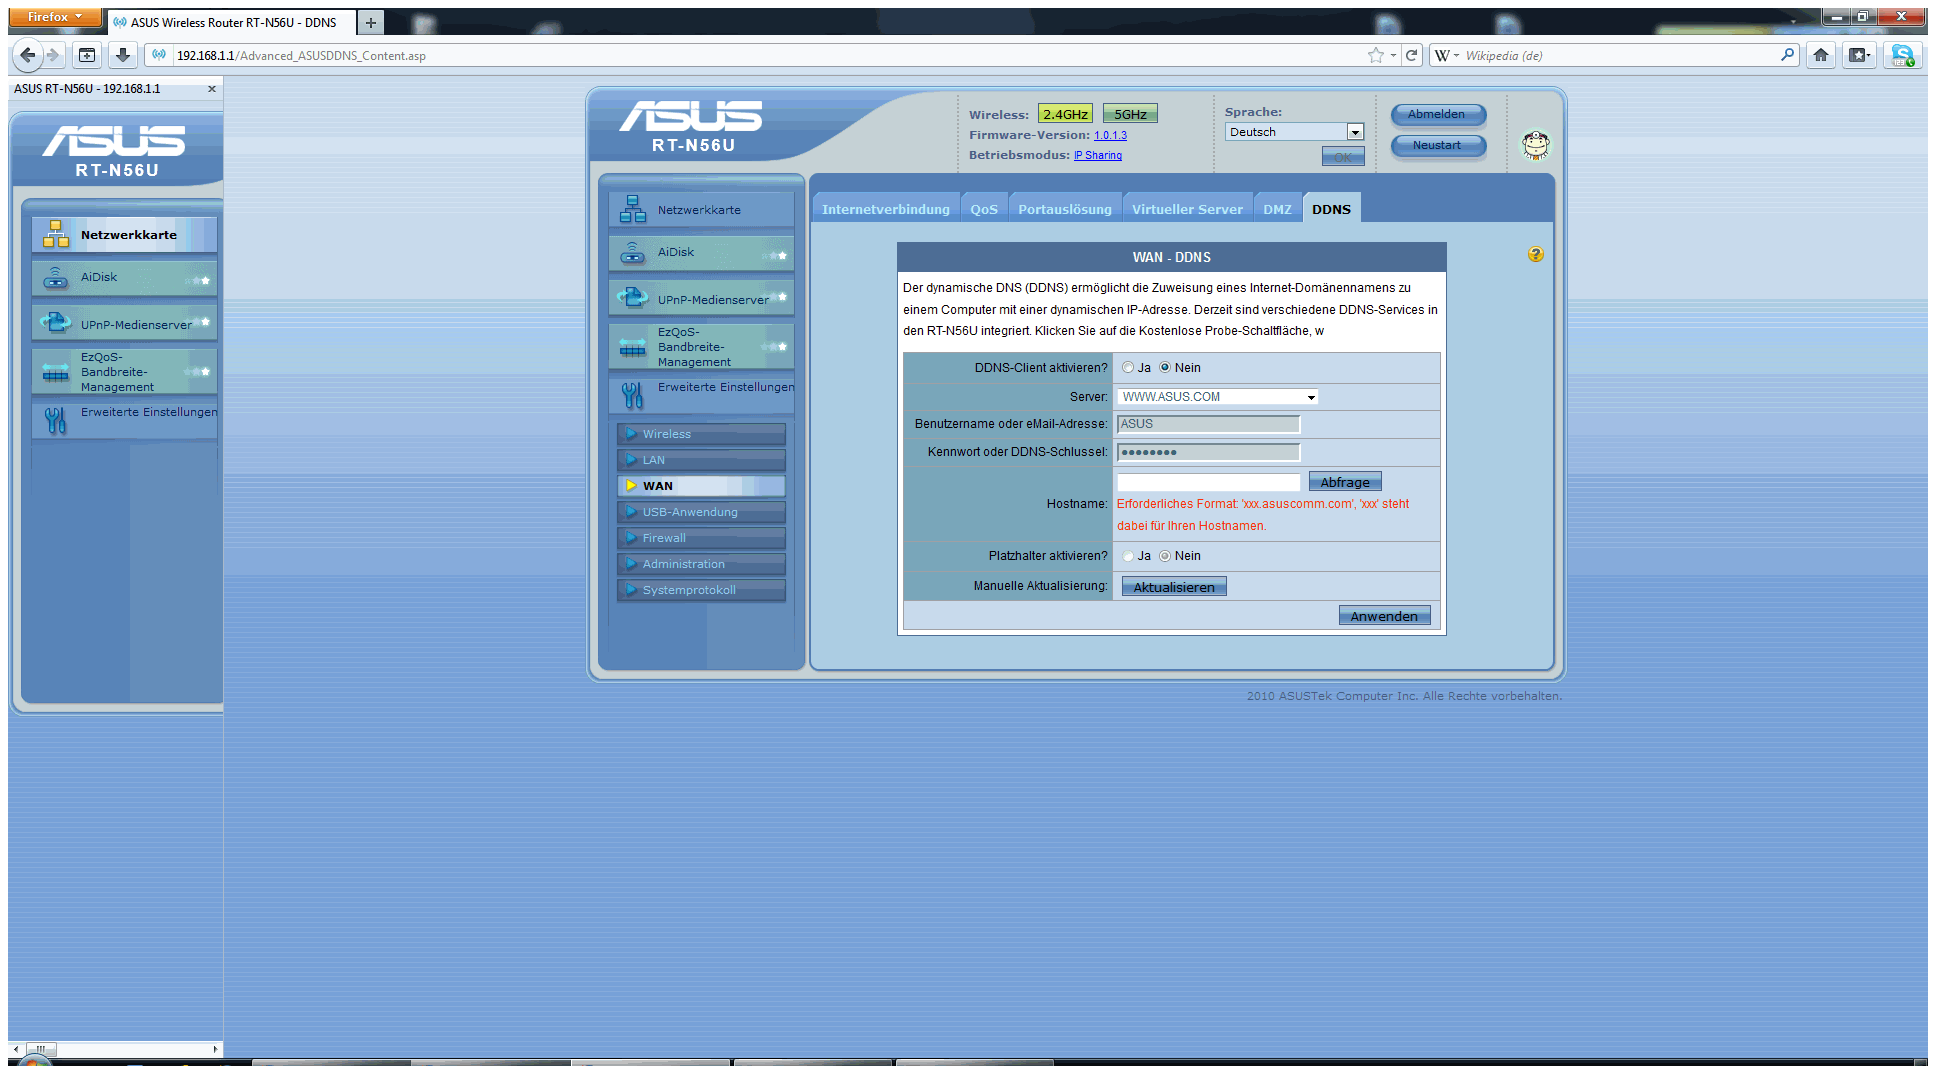Viewport: 1936px width, 1066px height.
Task: Click the Skype toolbar extension icon
Action: (1902, 55)
